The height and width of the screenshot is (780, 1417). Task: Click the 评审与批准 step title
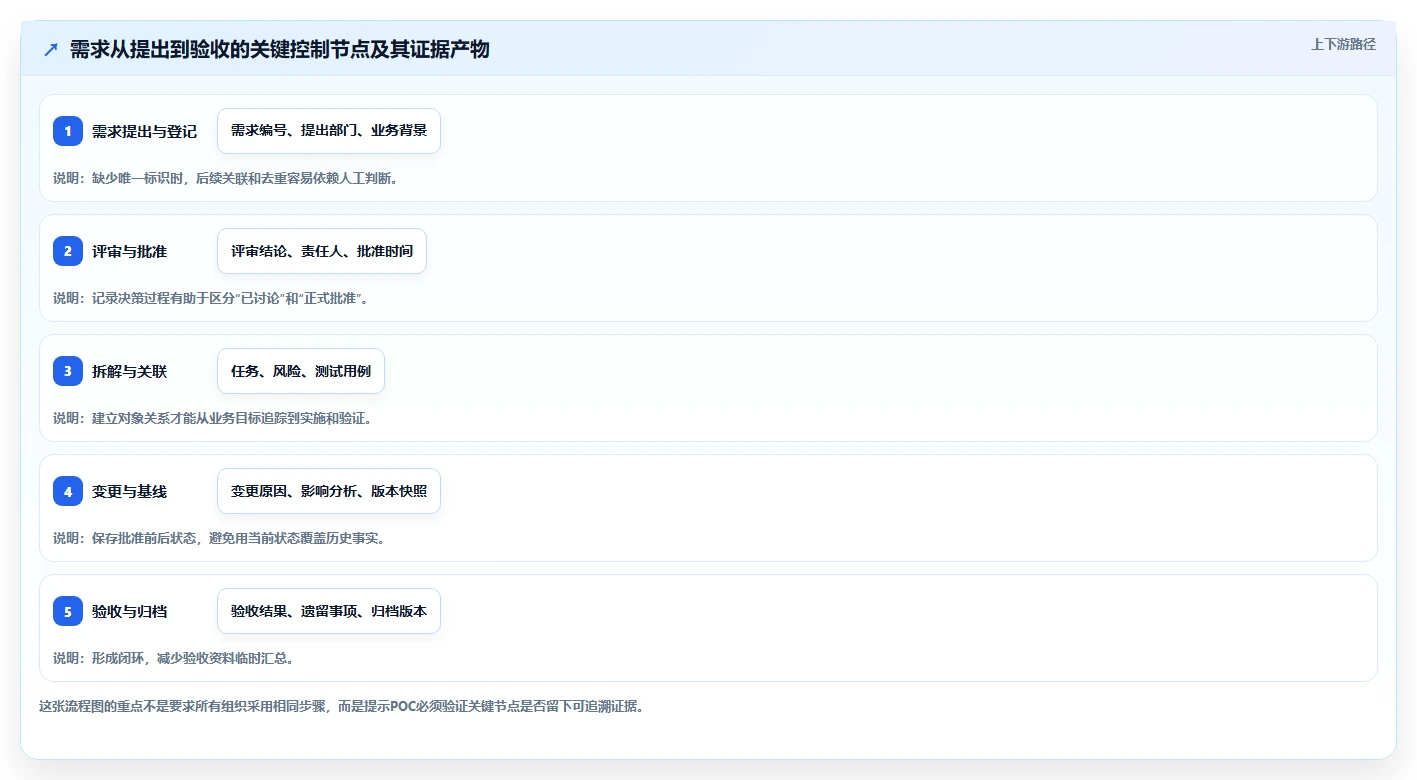pos(130,251)
